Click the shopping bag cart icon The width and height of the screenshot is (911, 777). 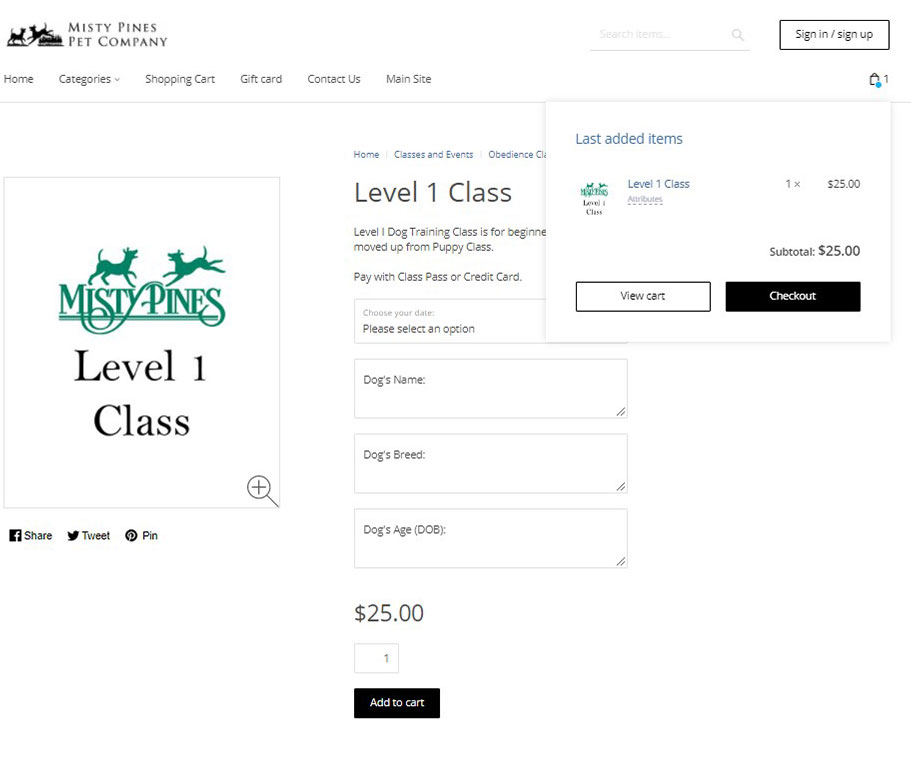coord(874,80)
